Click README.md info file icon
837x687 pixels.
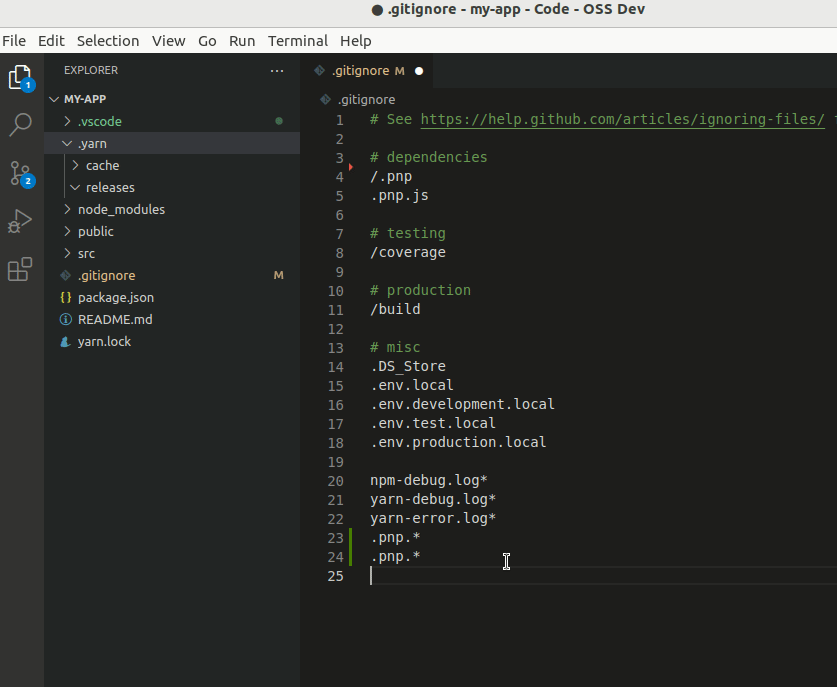click(x=66, y=319)
